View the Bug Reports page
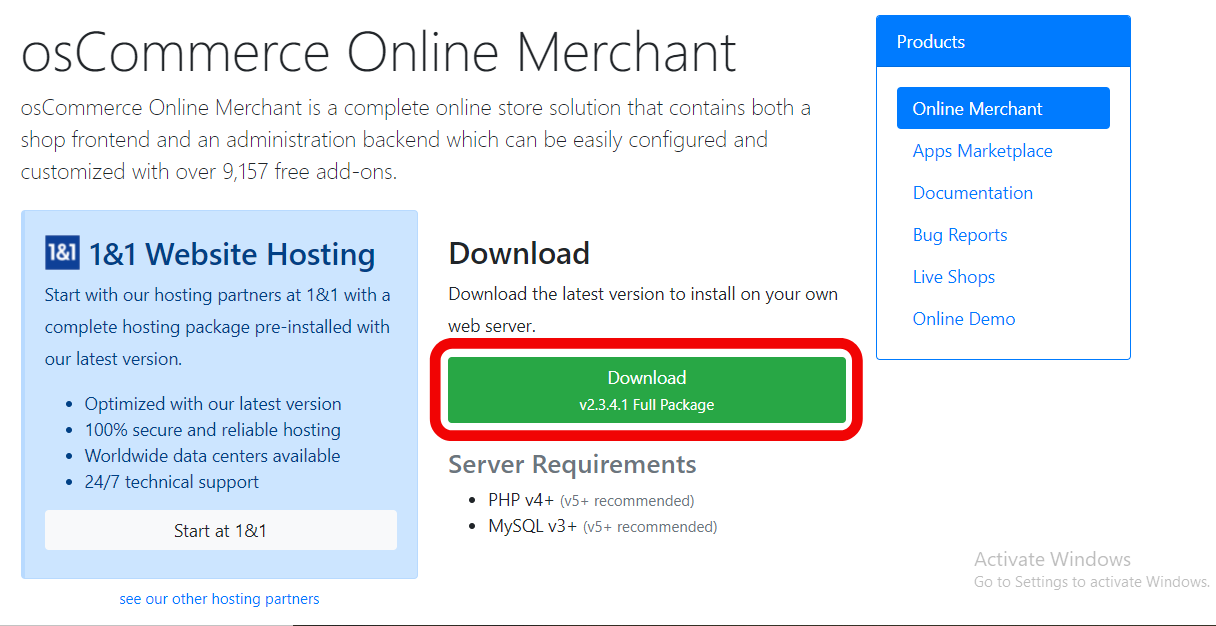The height and width of the screenshot is (626, 1216). click(960, 234)
